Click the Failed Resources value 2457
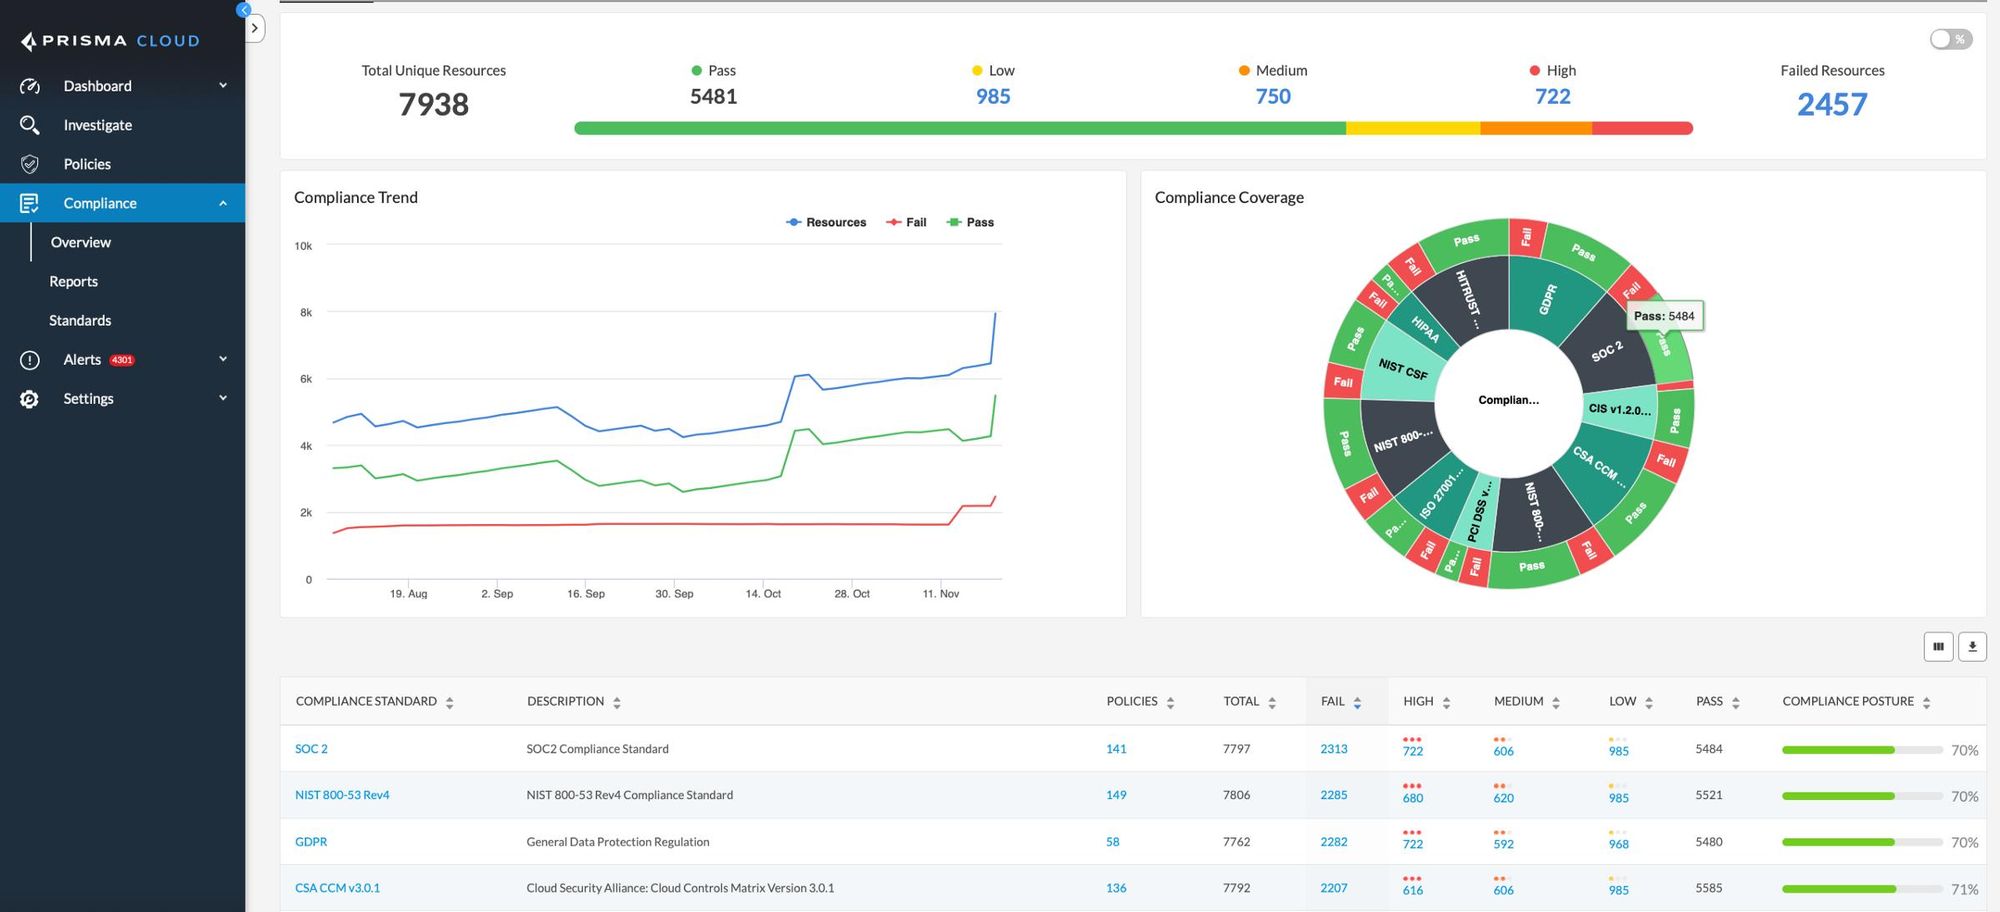The height and width of the screenshot is (912, 2000). tap(1832, 104)
